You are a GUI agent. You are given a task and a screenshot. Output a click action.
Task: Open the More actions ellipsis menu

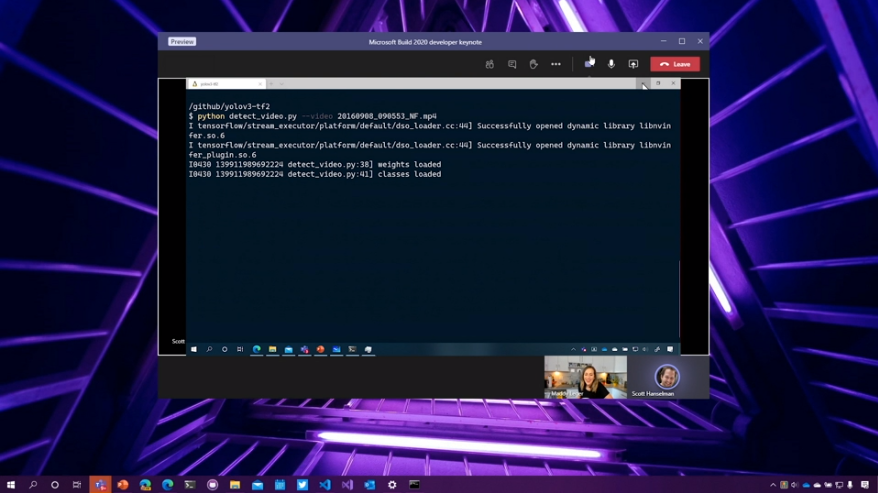click(555, 64)
